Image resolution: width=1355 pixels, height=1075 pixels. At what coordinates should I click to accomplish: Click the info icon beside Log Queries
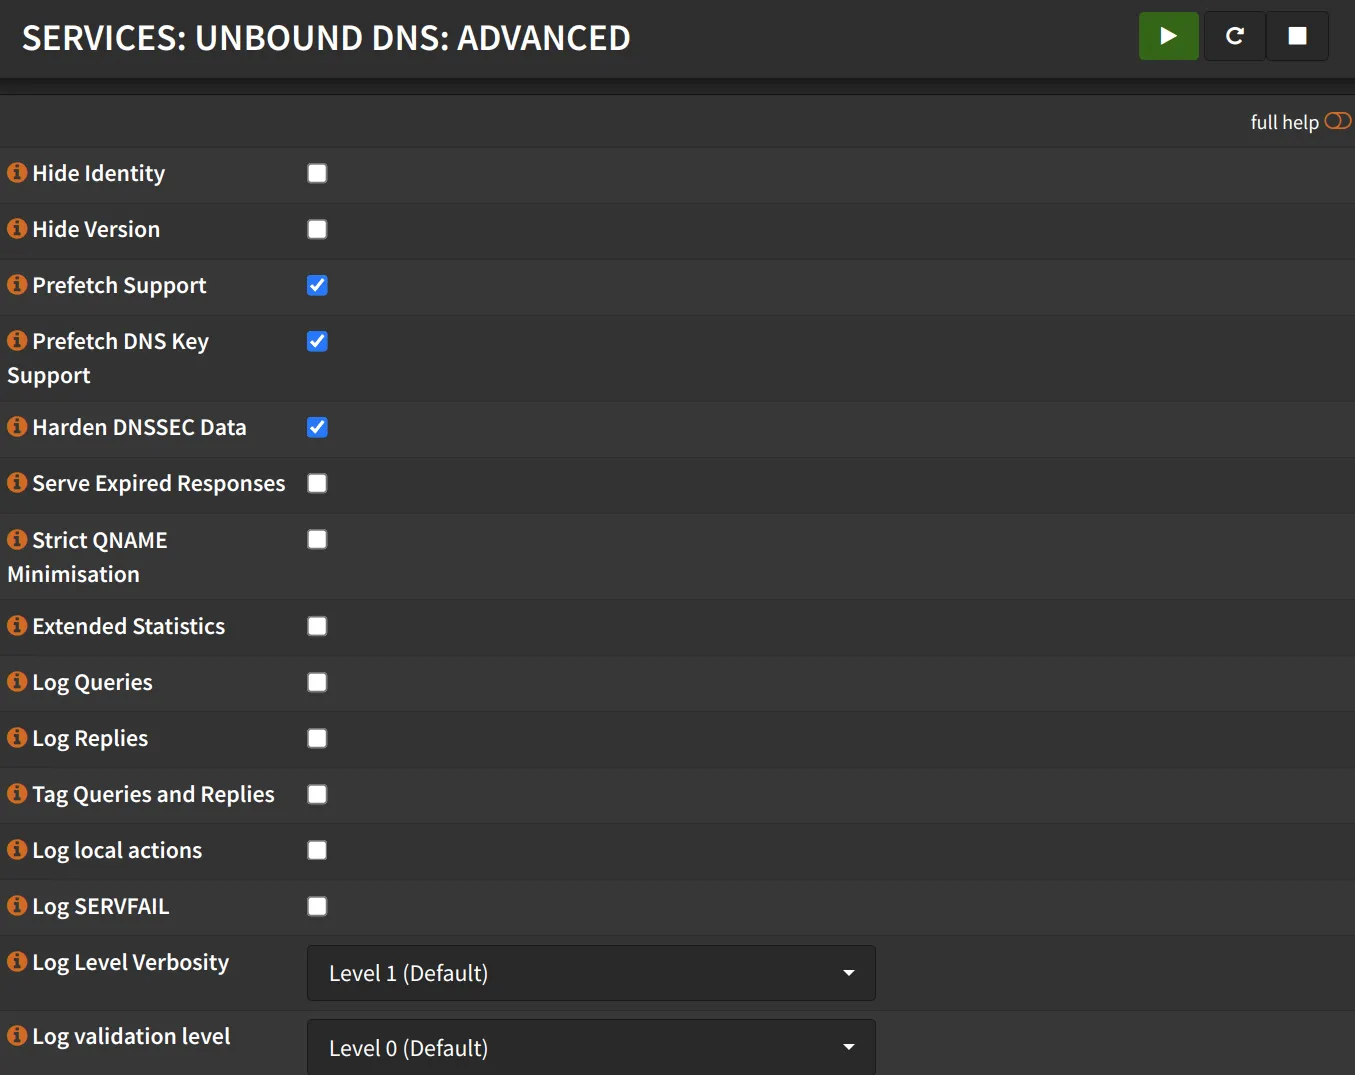pyautogui.click(x=16, y=681)
